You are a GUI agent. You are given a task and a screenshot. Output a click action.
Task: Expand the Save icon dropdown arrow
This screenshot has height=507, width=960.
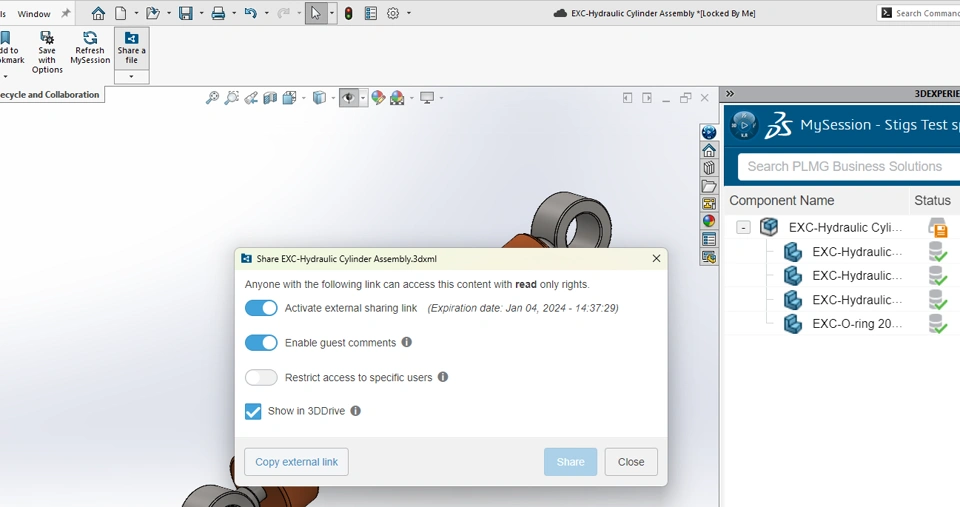[201, 13]
